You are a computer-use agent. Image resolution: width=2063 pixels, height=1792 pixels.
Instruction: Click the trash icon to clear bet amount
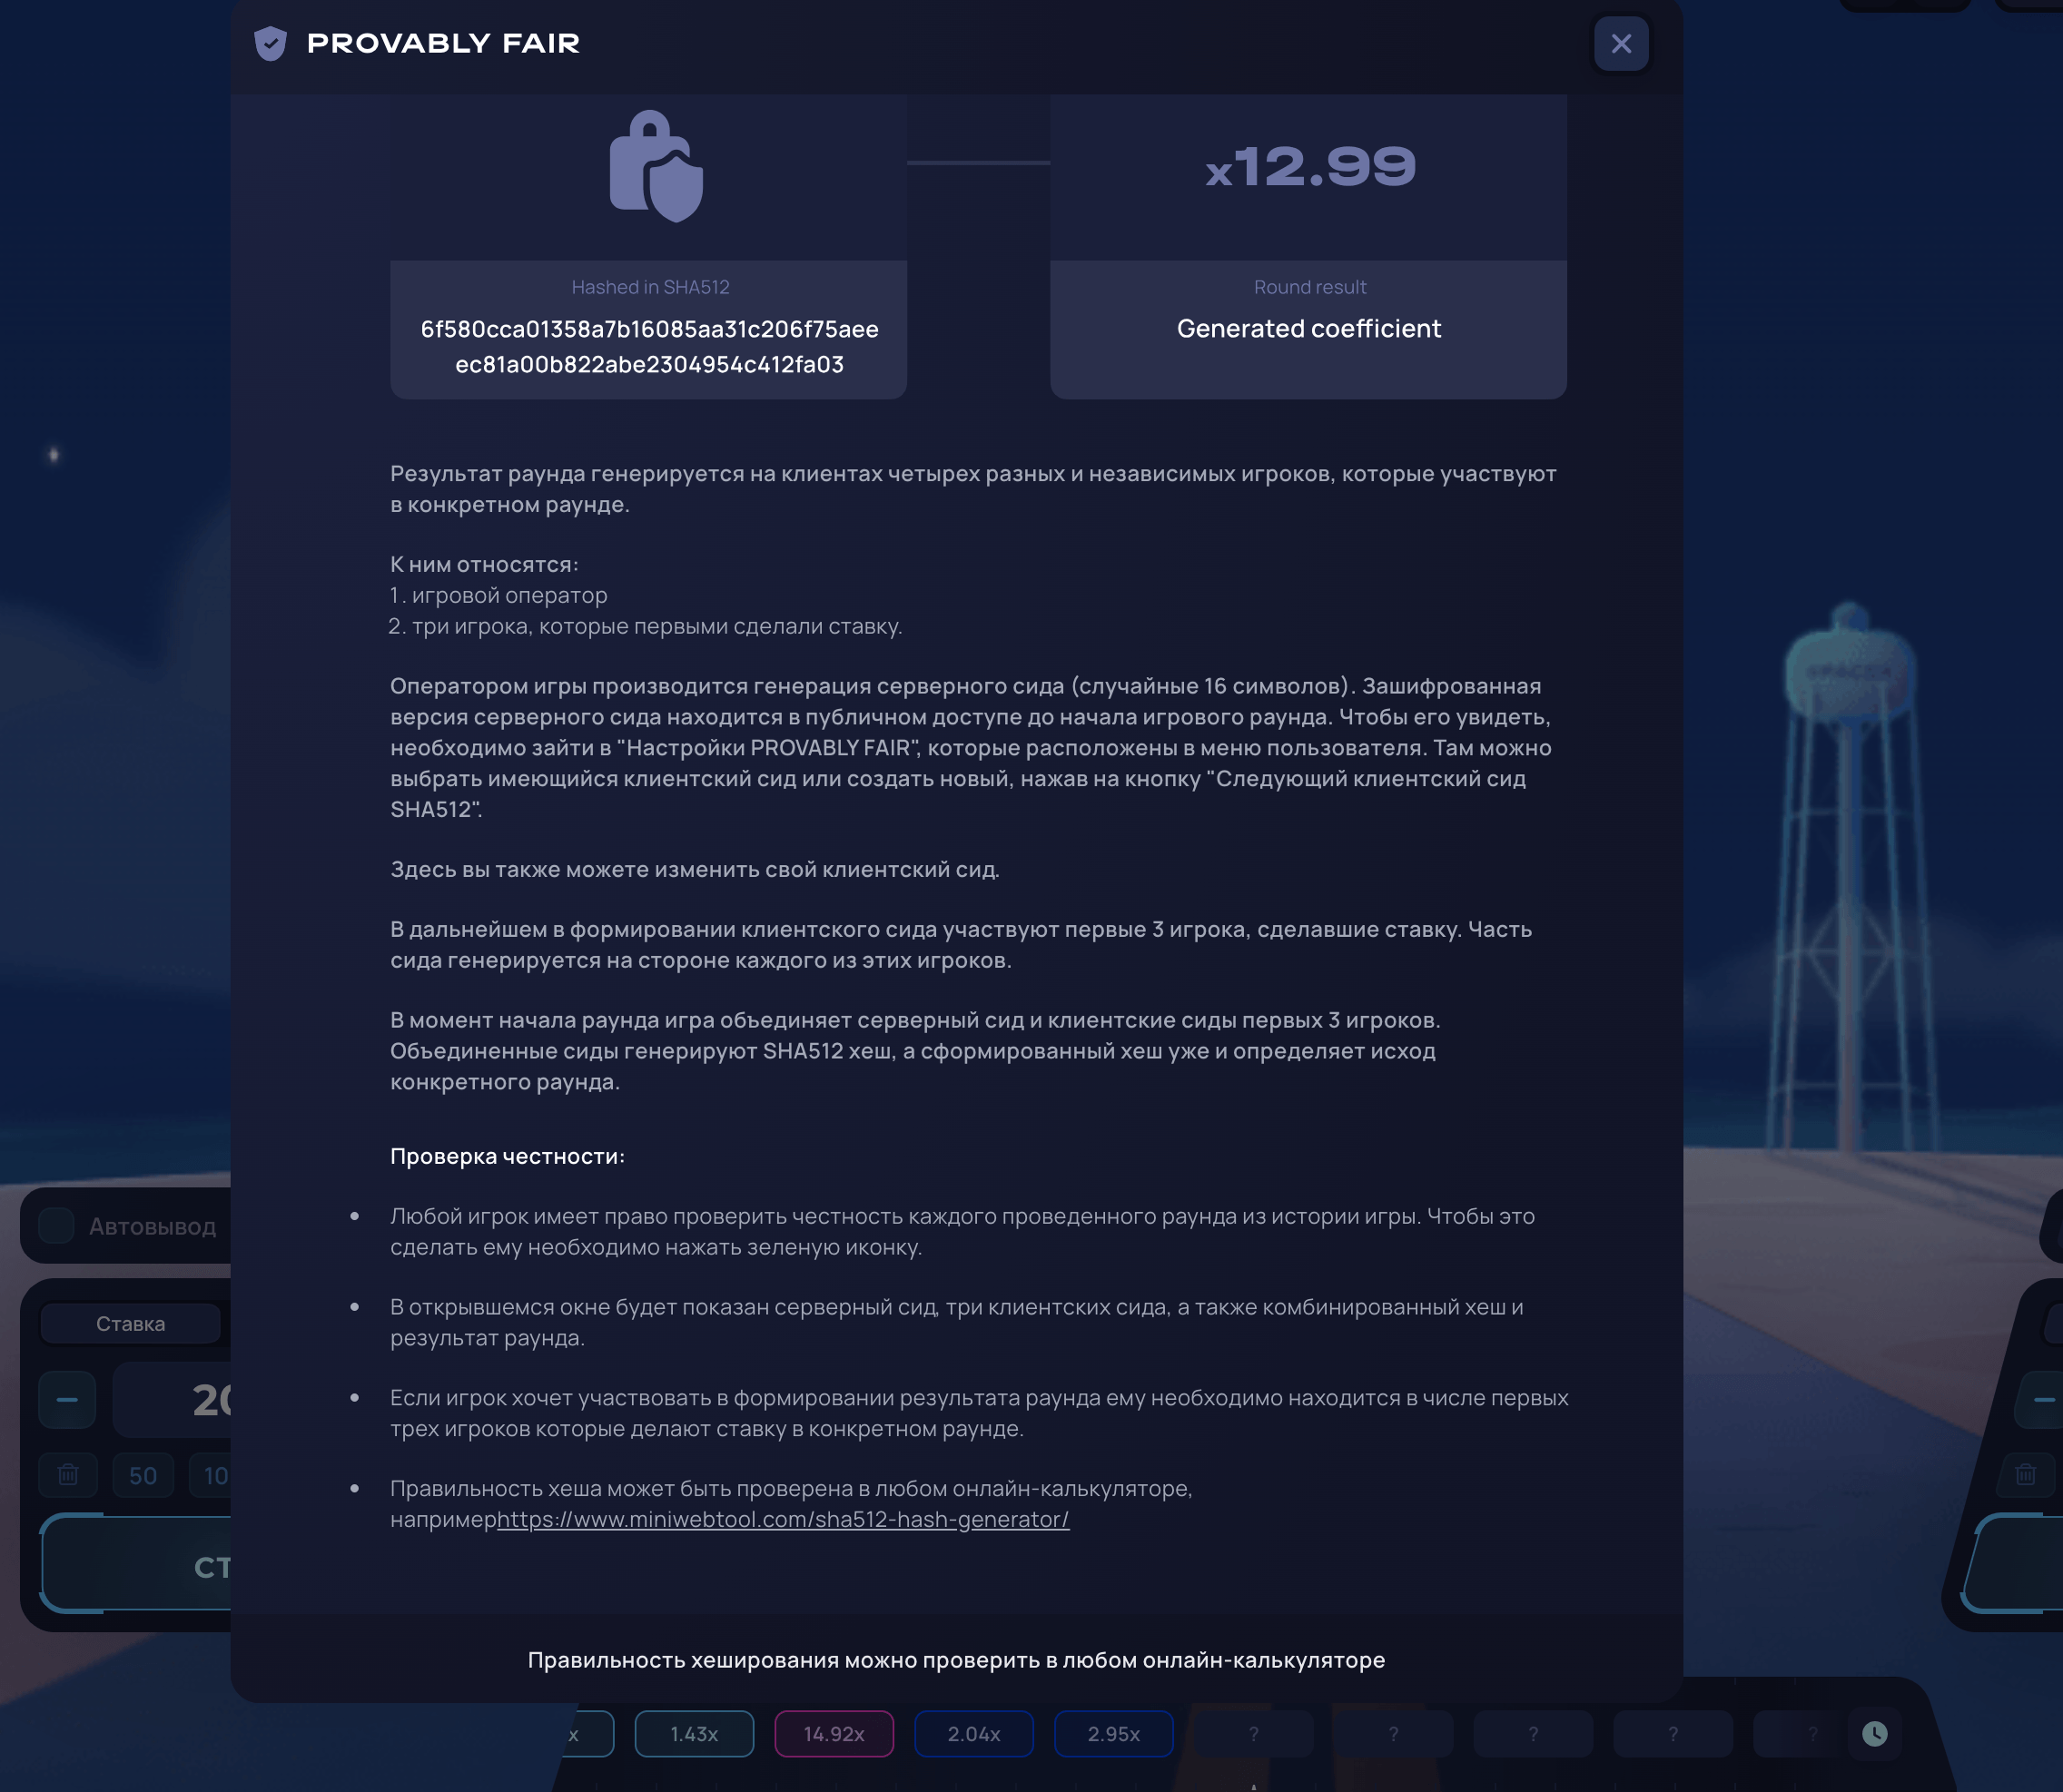click(66, 1475)
